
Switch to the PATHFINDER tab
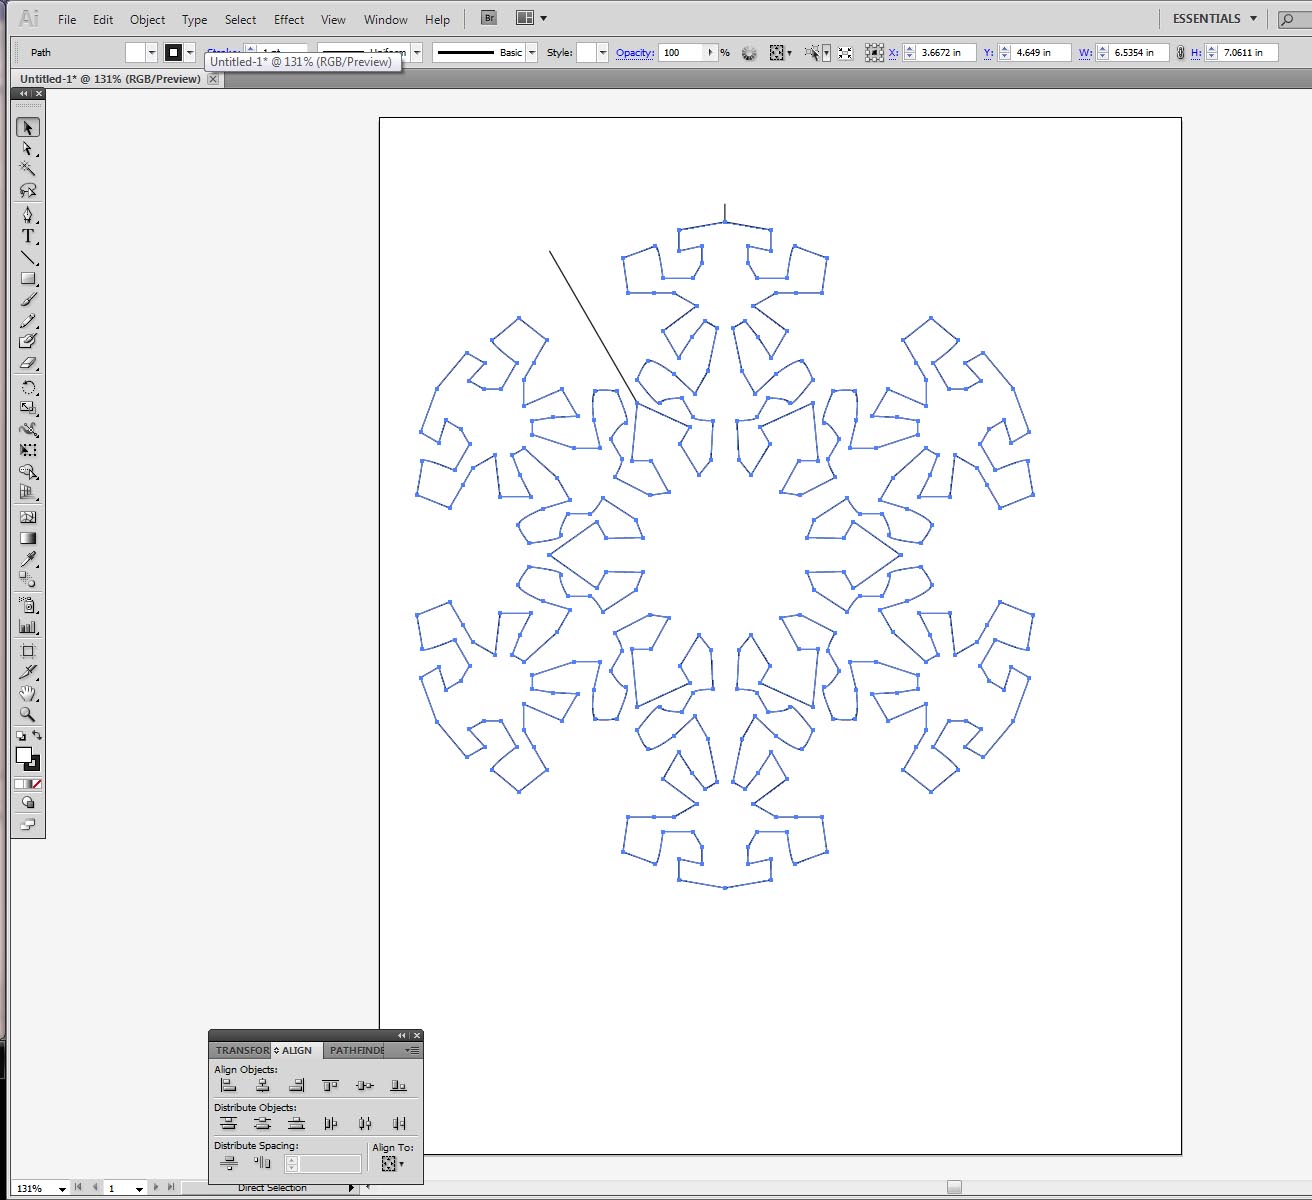point(355,1050)
